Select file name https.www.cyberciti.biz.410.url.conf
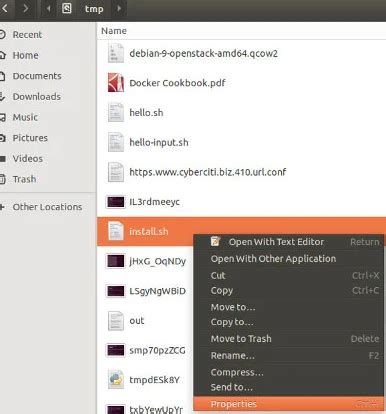 (x=208, y=172)
